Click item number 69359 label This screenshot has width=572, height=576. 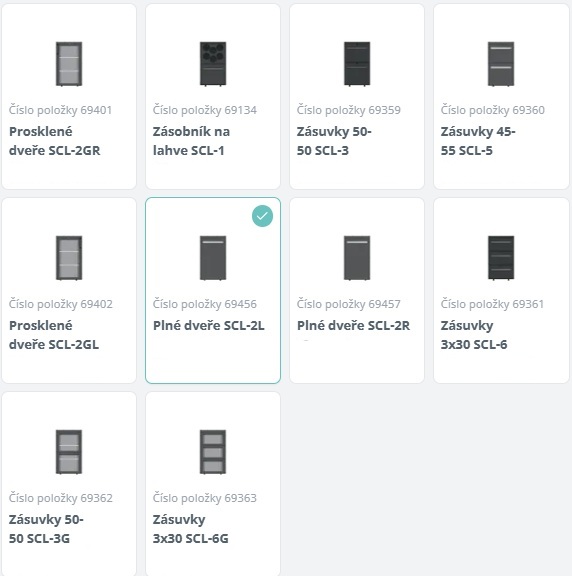tap(349, 110)
